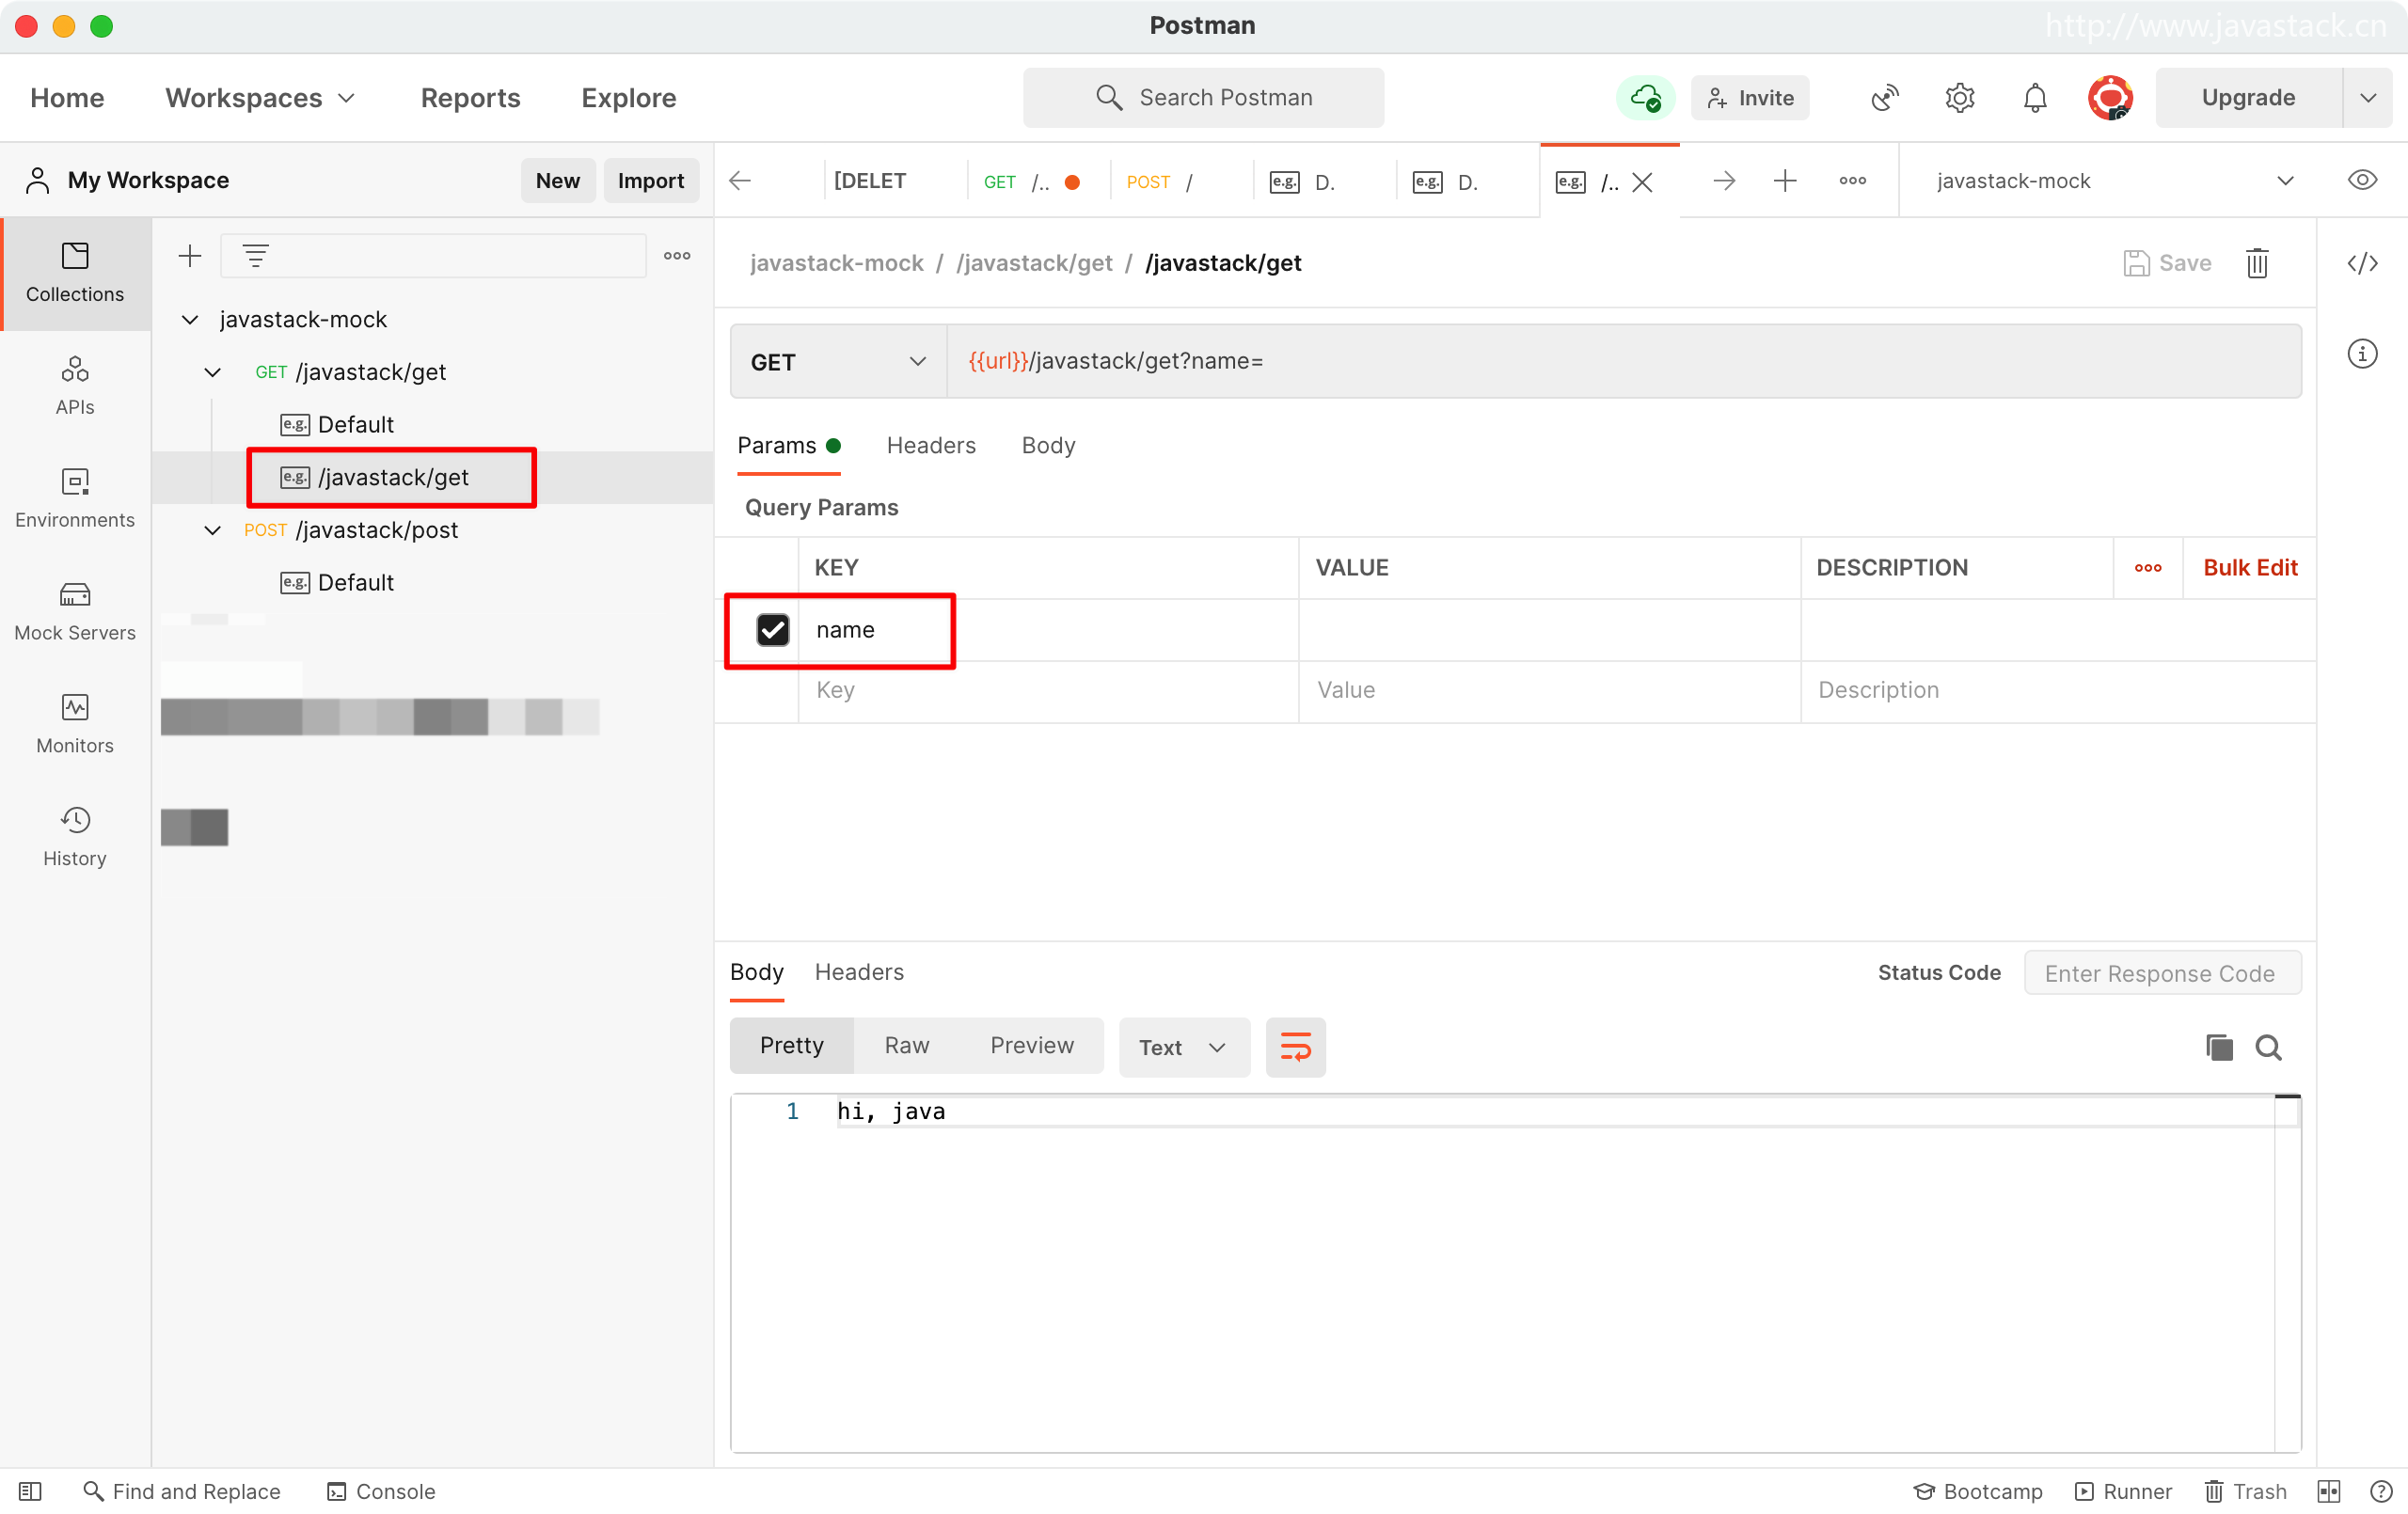Switch to the request Headers tab
Viewport: 2408px width, 1514px height.
tap(930, 446)
